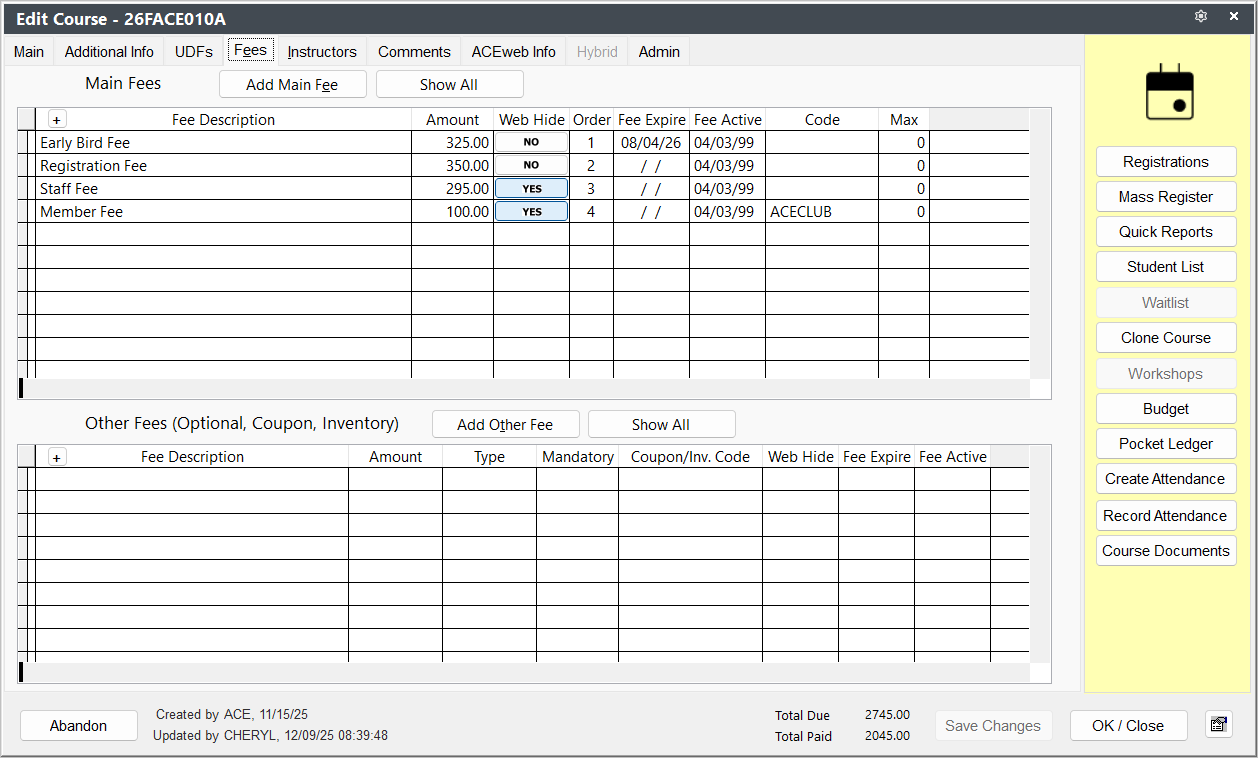Select the Fees tab
Viewport: 1258px width, 758px height.
(251, 50)
